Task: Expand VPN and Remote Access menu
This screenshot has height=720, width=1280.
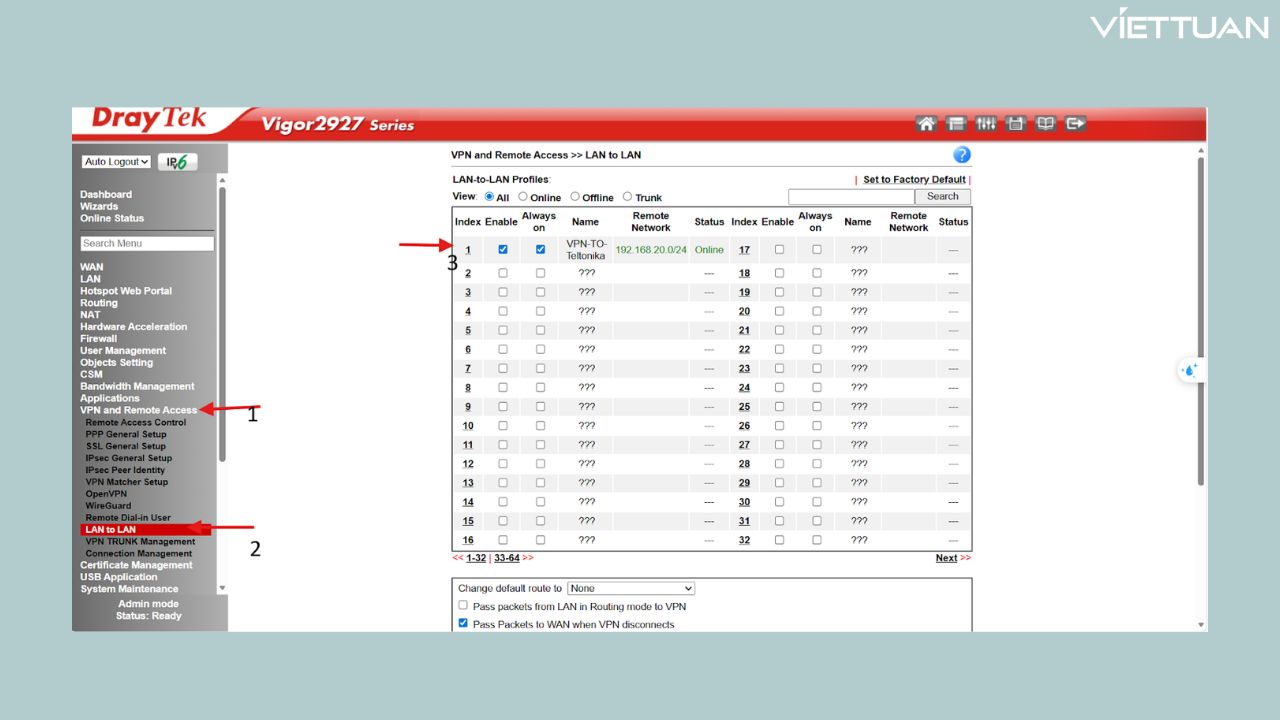Action: point(138,410)
